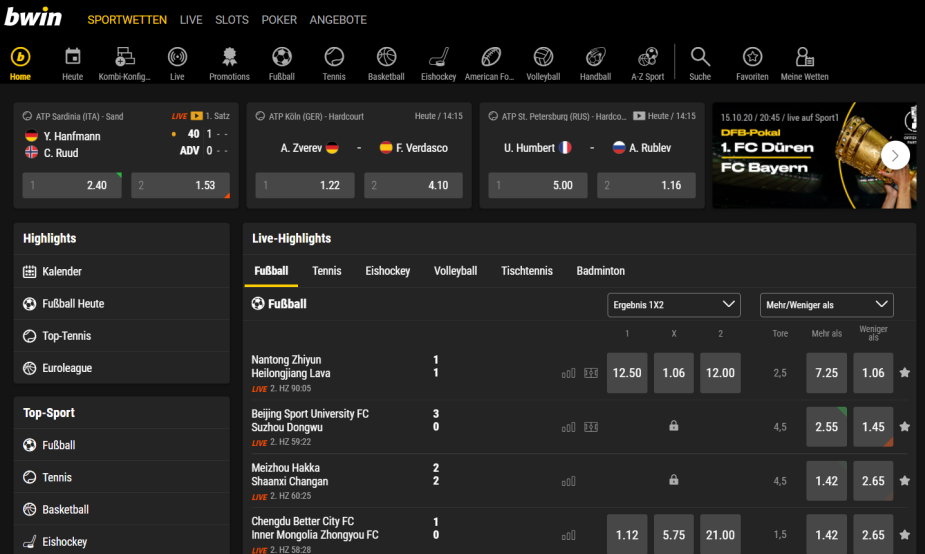Open POKER in top menu
Image resolution: width=925 pixels, height=554 pixels.
pos(279,19)
